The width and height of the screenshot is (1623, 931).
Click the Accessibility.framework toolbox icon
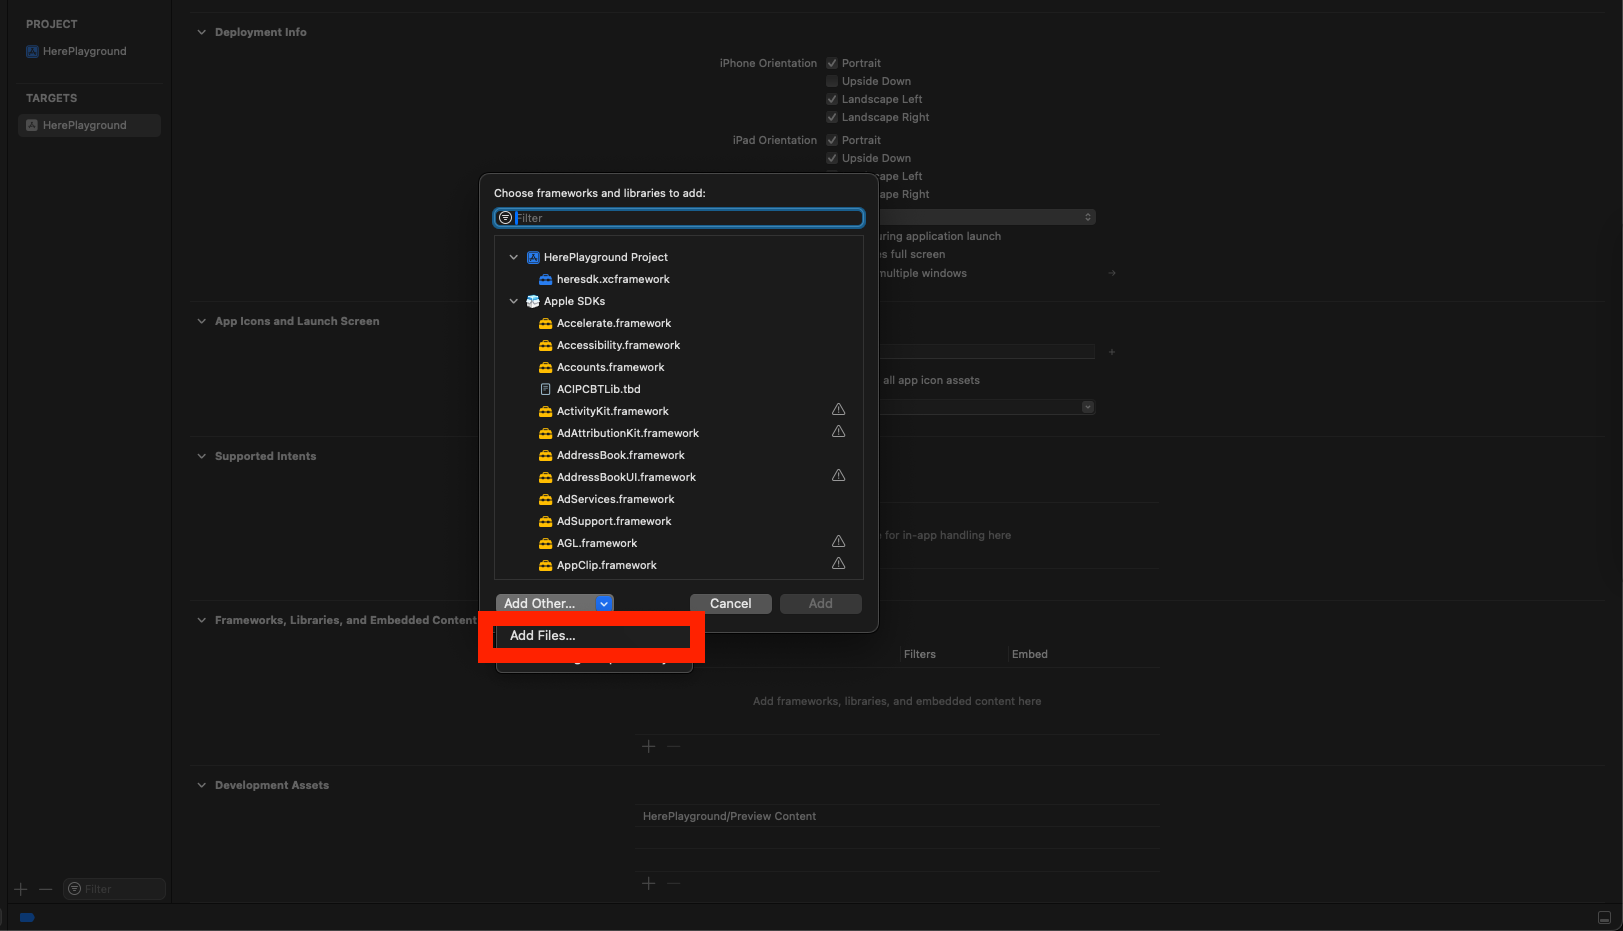(545, 345)
